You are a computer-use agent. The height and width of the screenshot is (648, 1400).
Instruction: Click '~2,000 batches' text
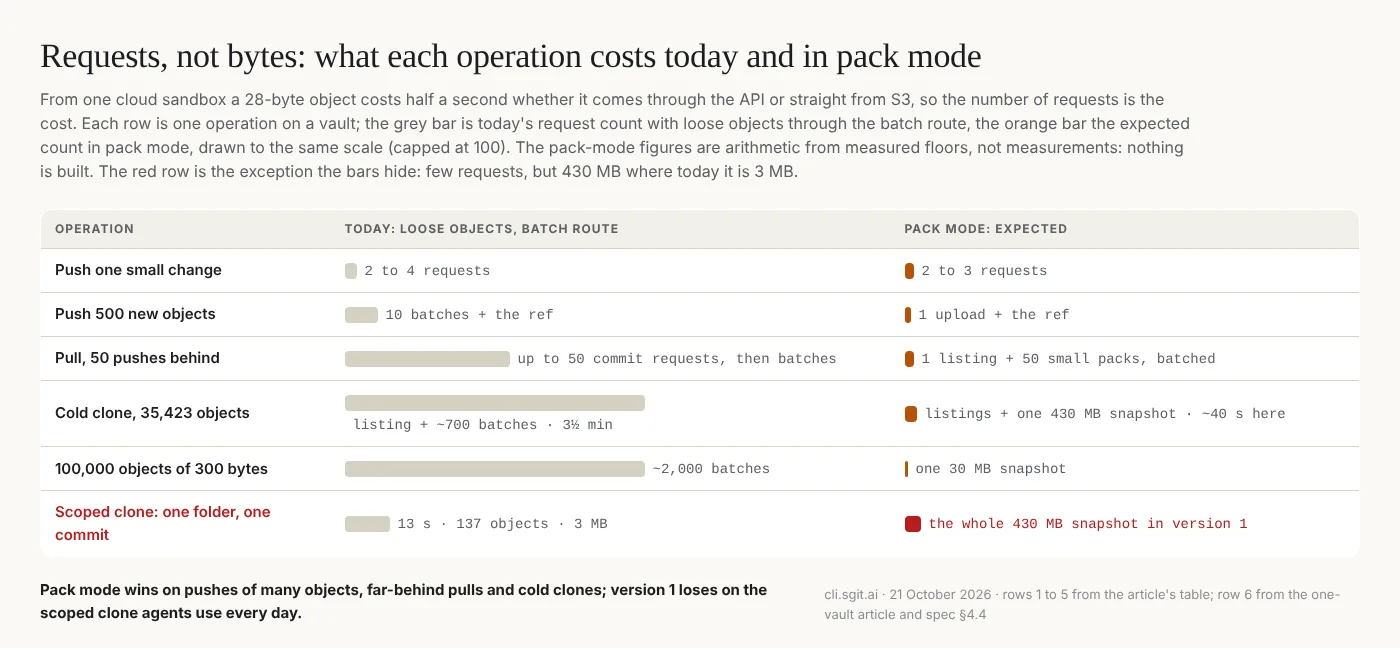click(711, 469)
